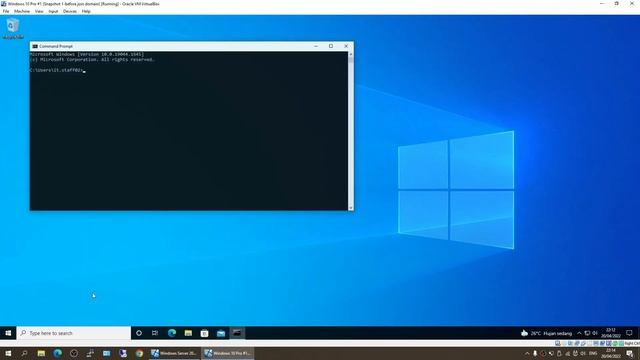
Task: Click the guest volume tray icon
Action: coord(595,333)
